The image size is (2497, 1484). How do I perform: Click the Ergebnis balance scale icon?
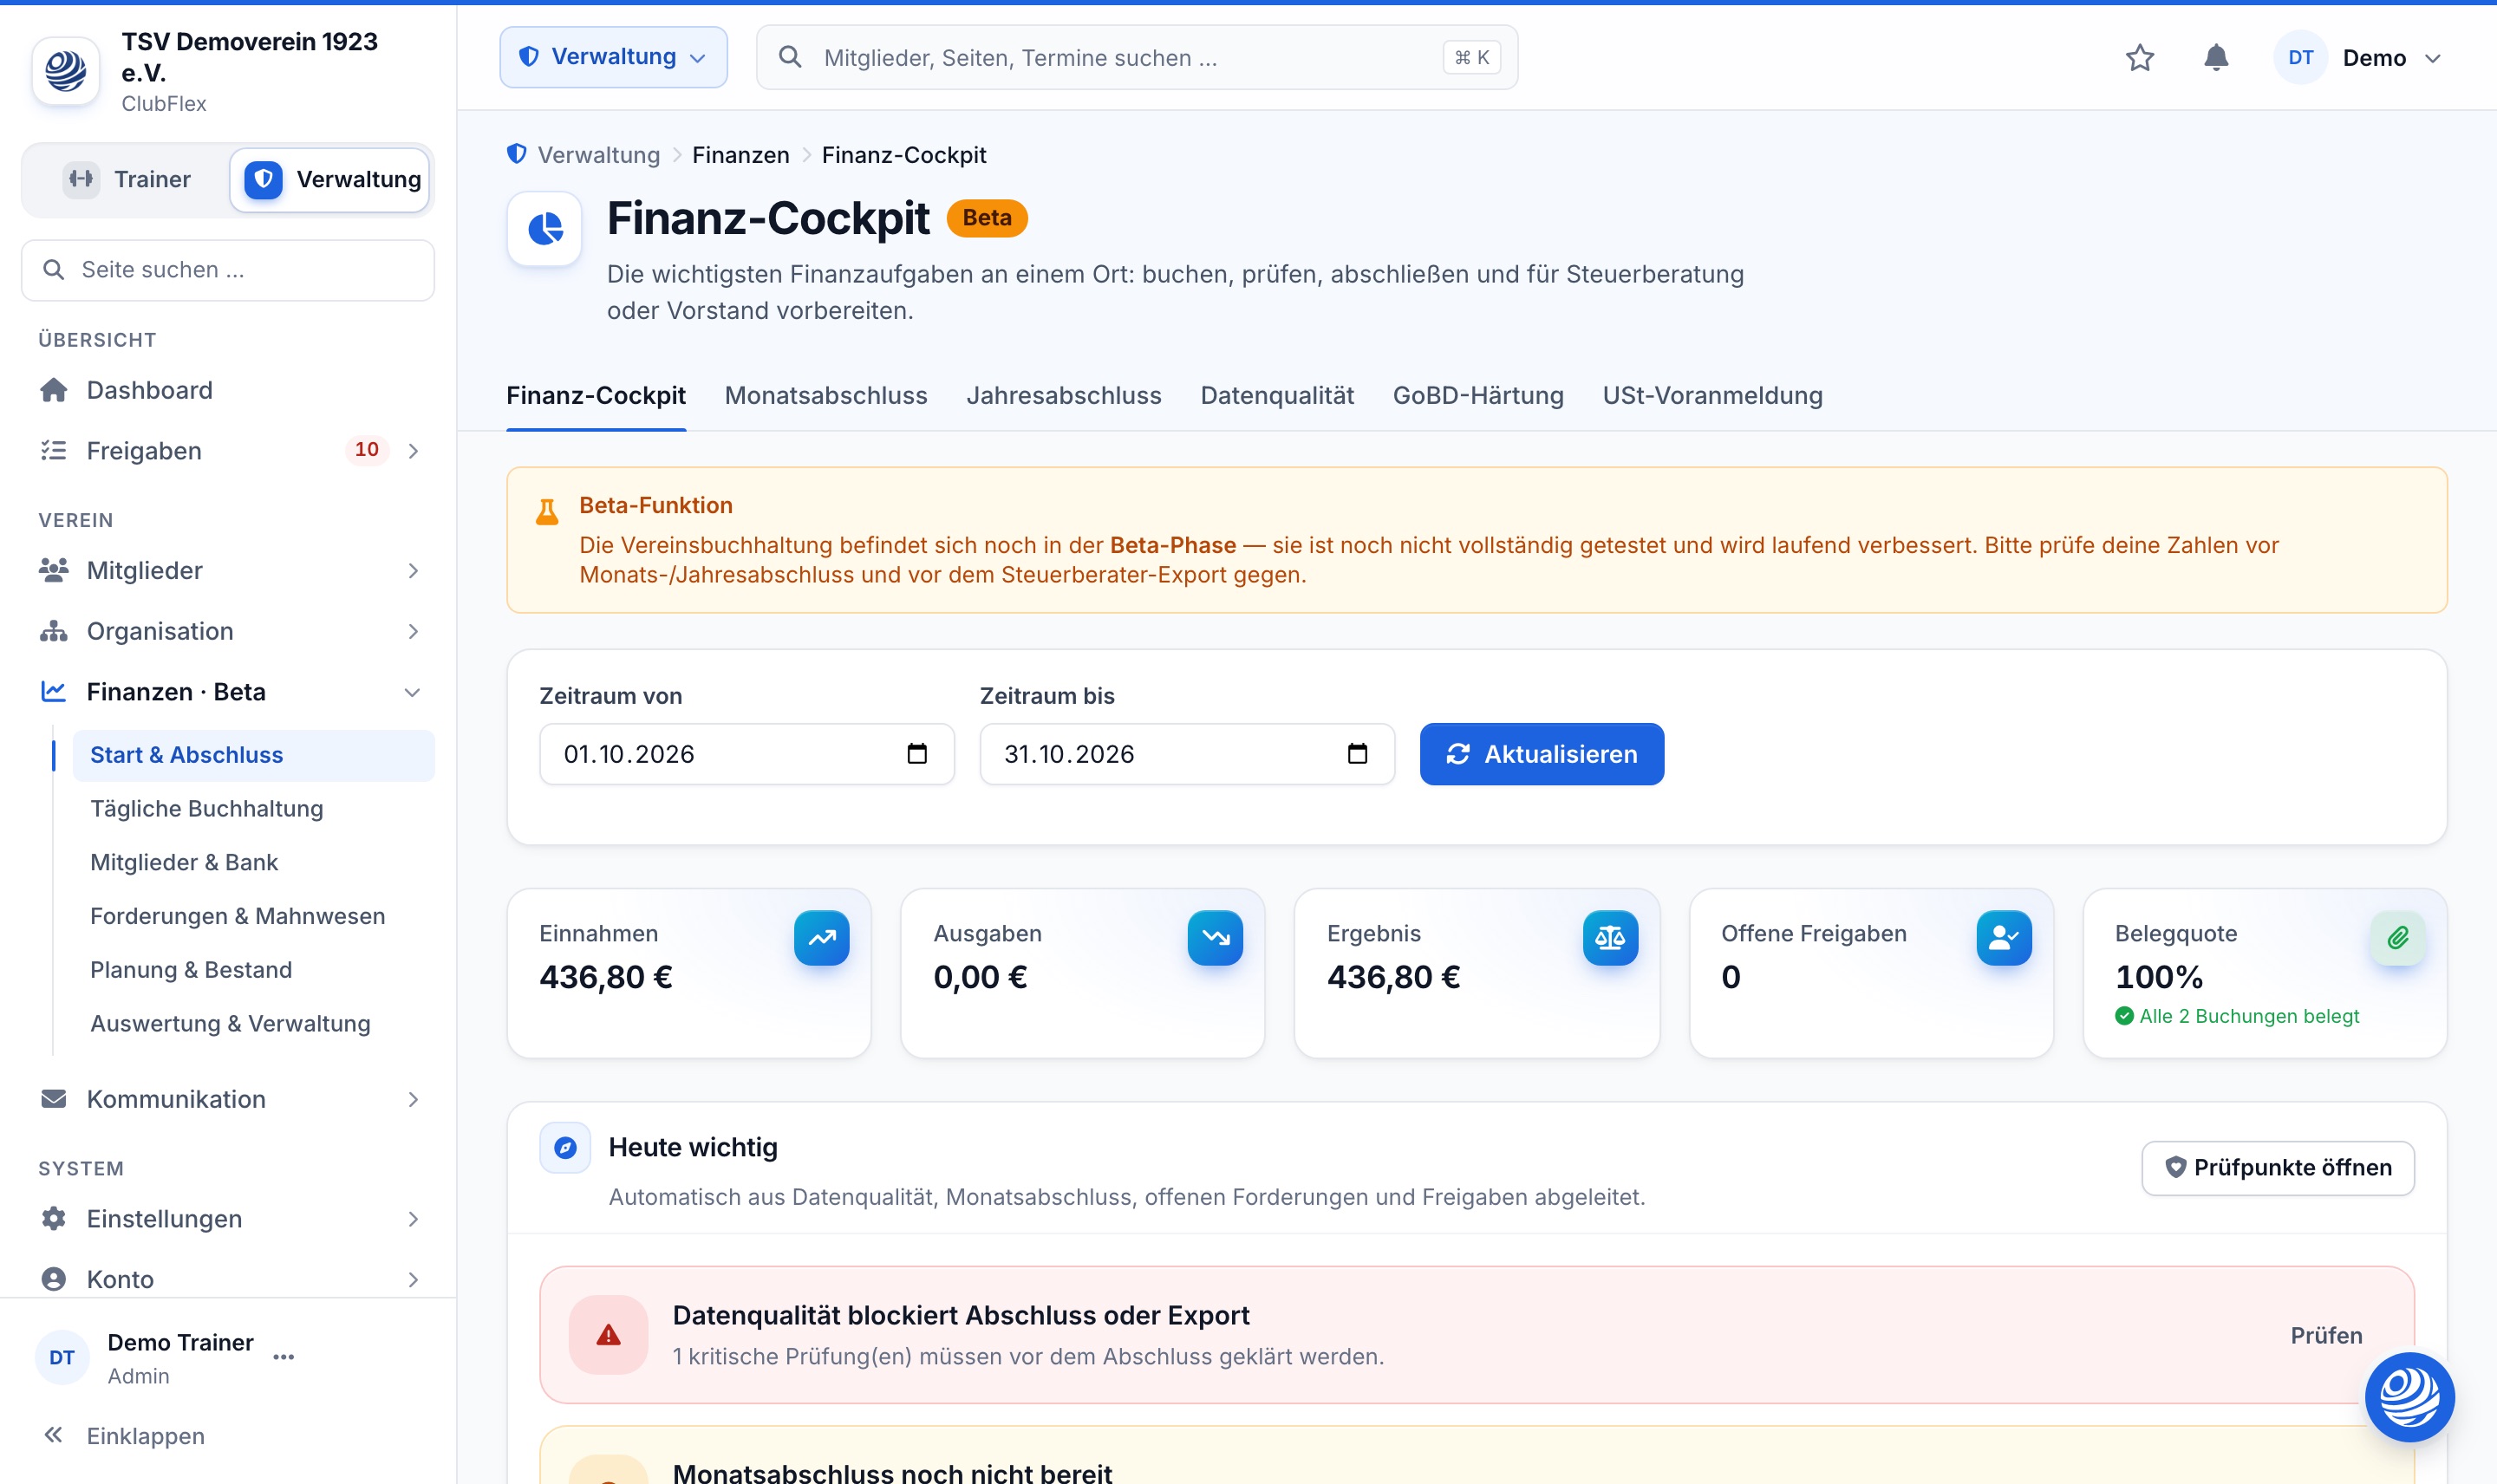tap(1610, 937)
